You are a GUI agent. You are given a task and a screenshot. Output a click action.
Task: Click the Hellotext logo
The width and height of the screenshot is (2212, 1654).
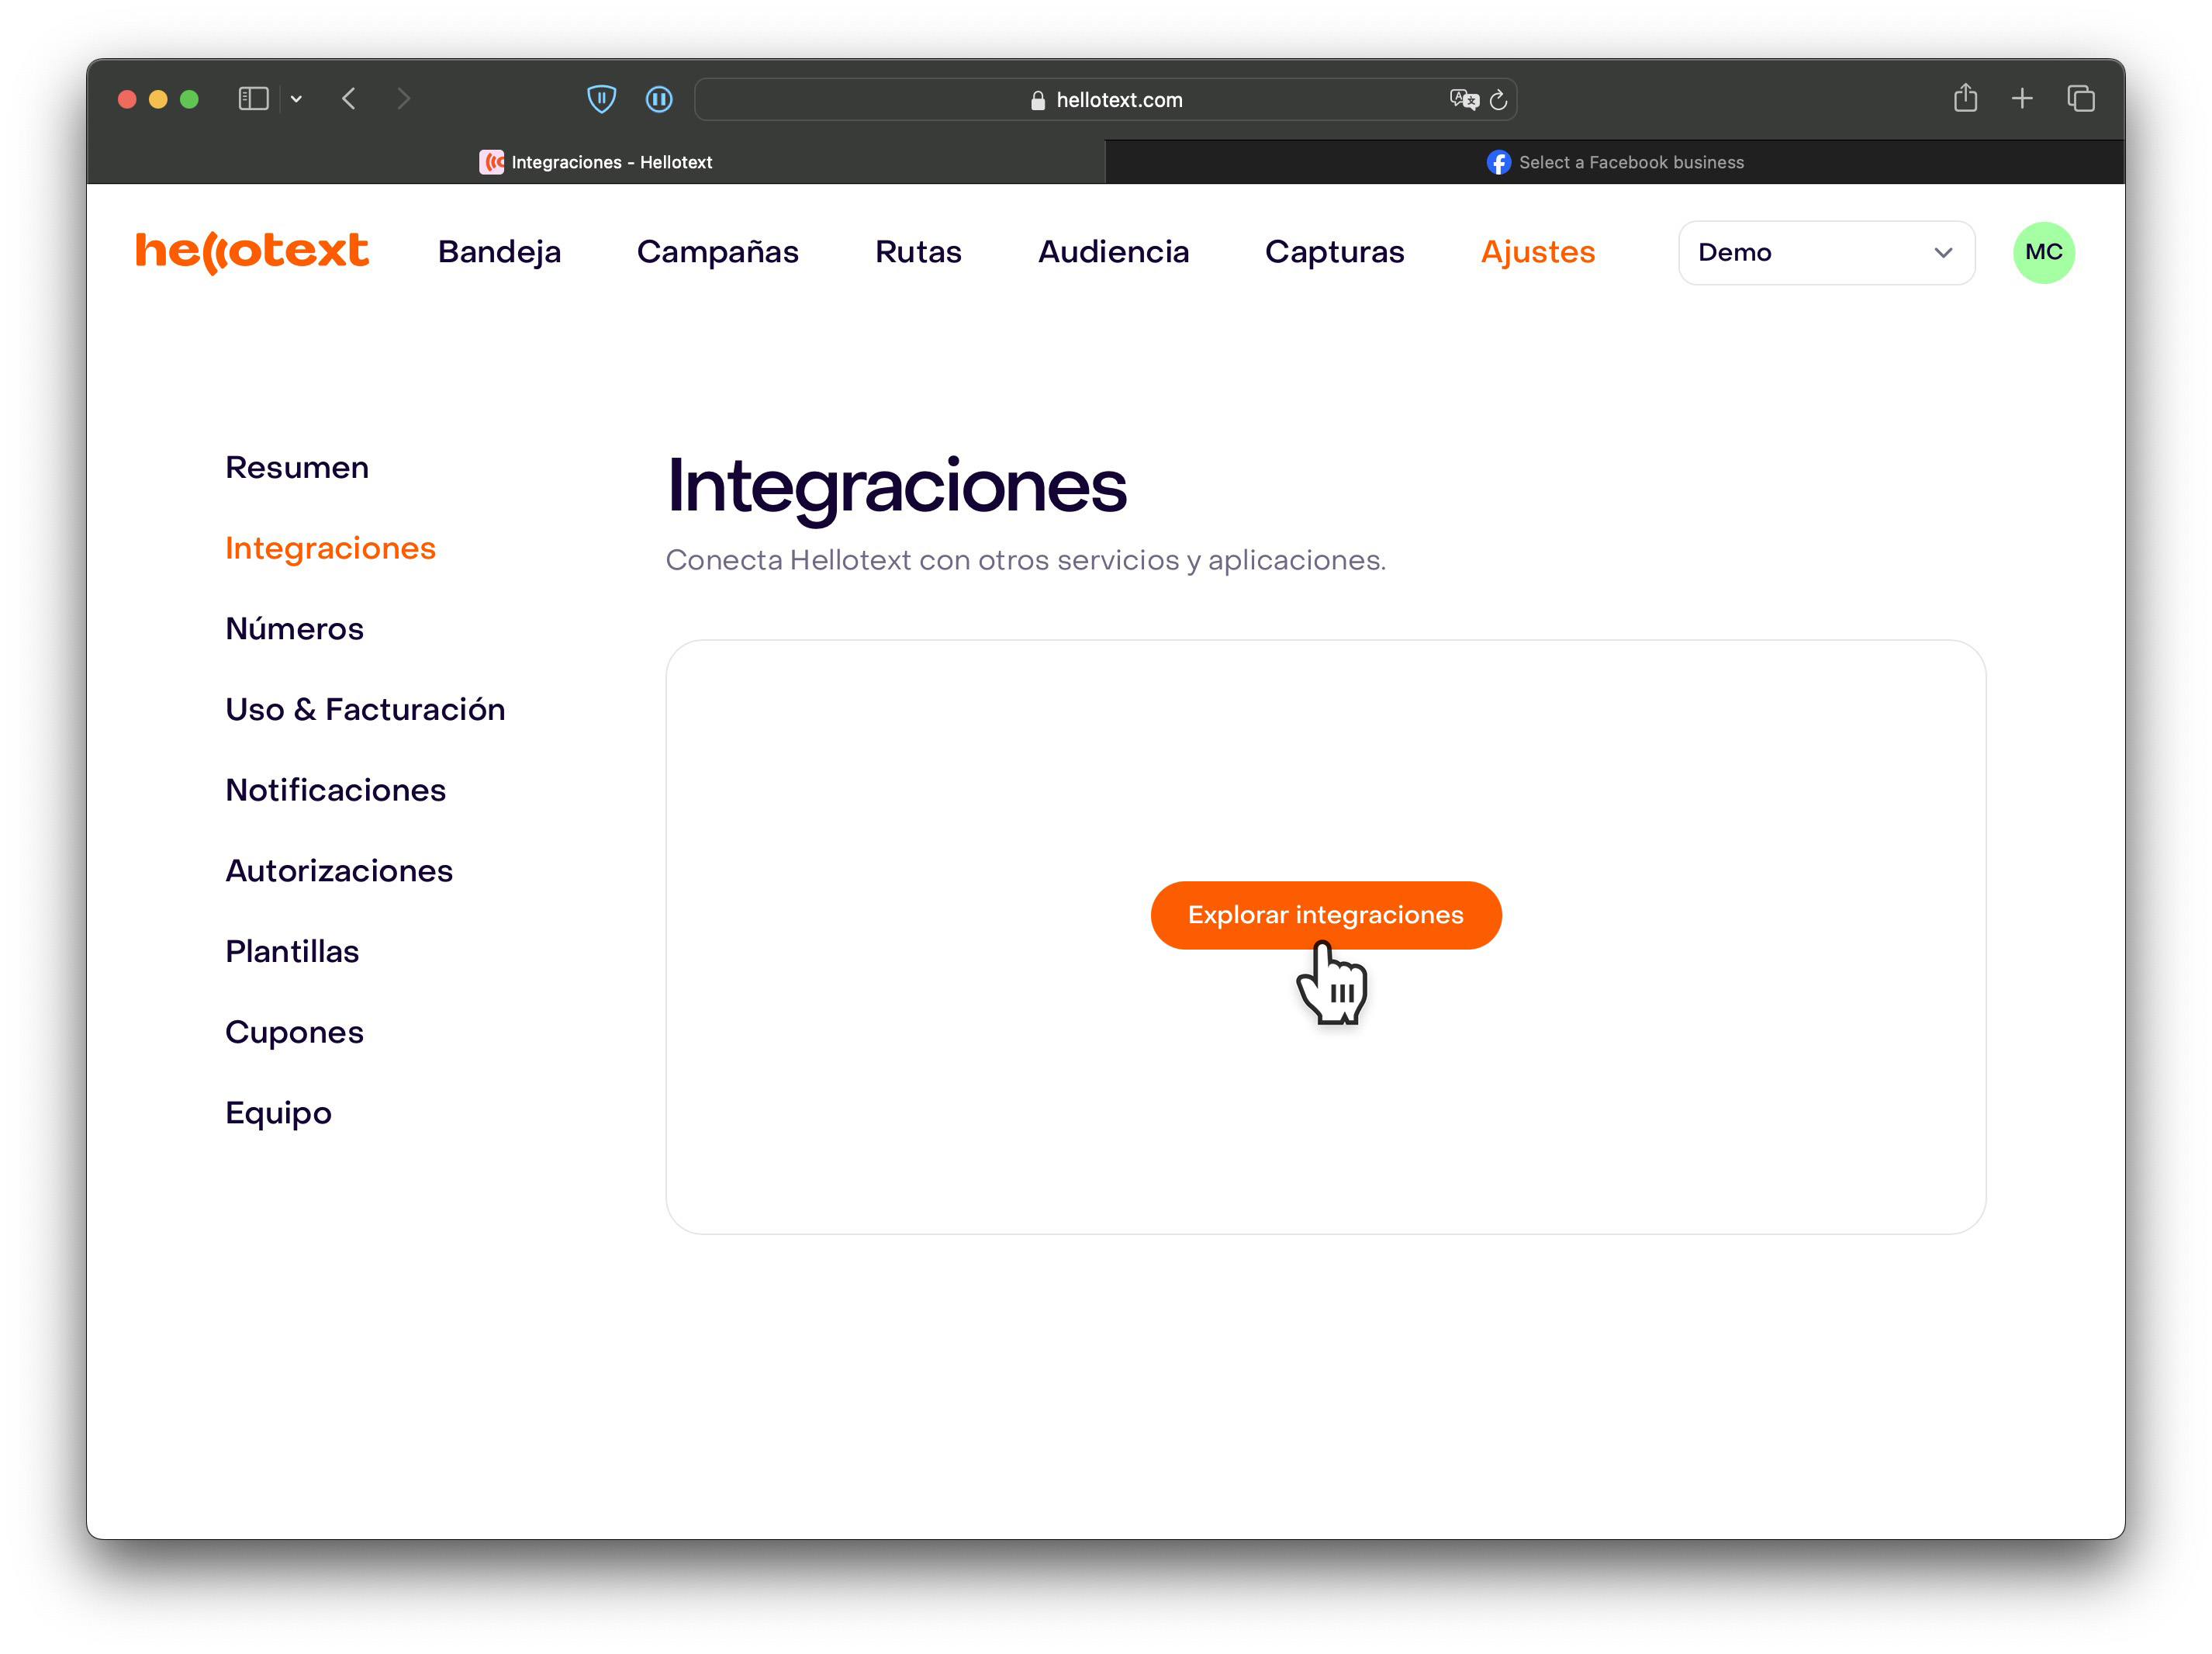(x=252, y=251)
